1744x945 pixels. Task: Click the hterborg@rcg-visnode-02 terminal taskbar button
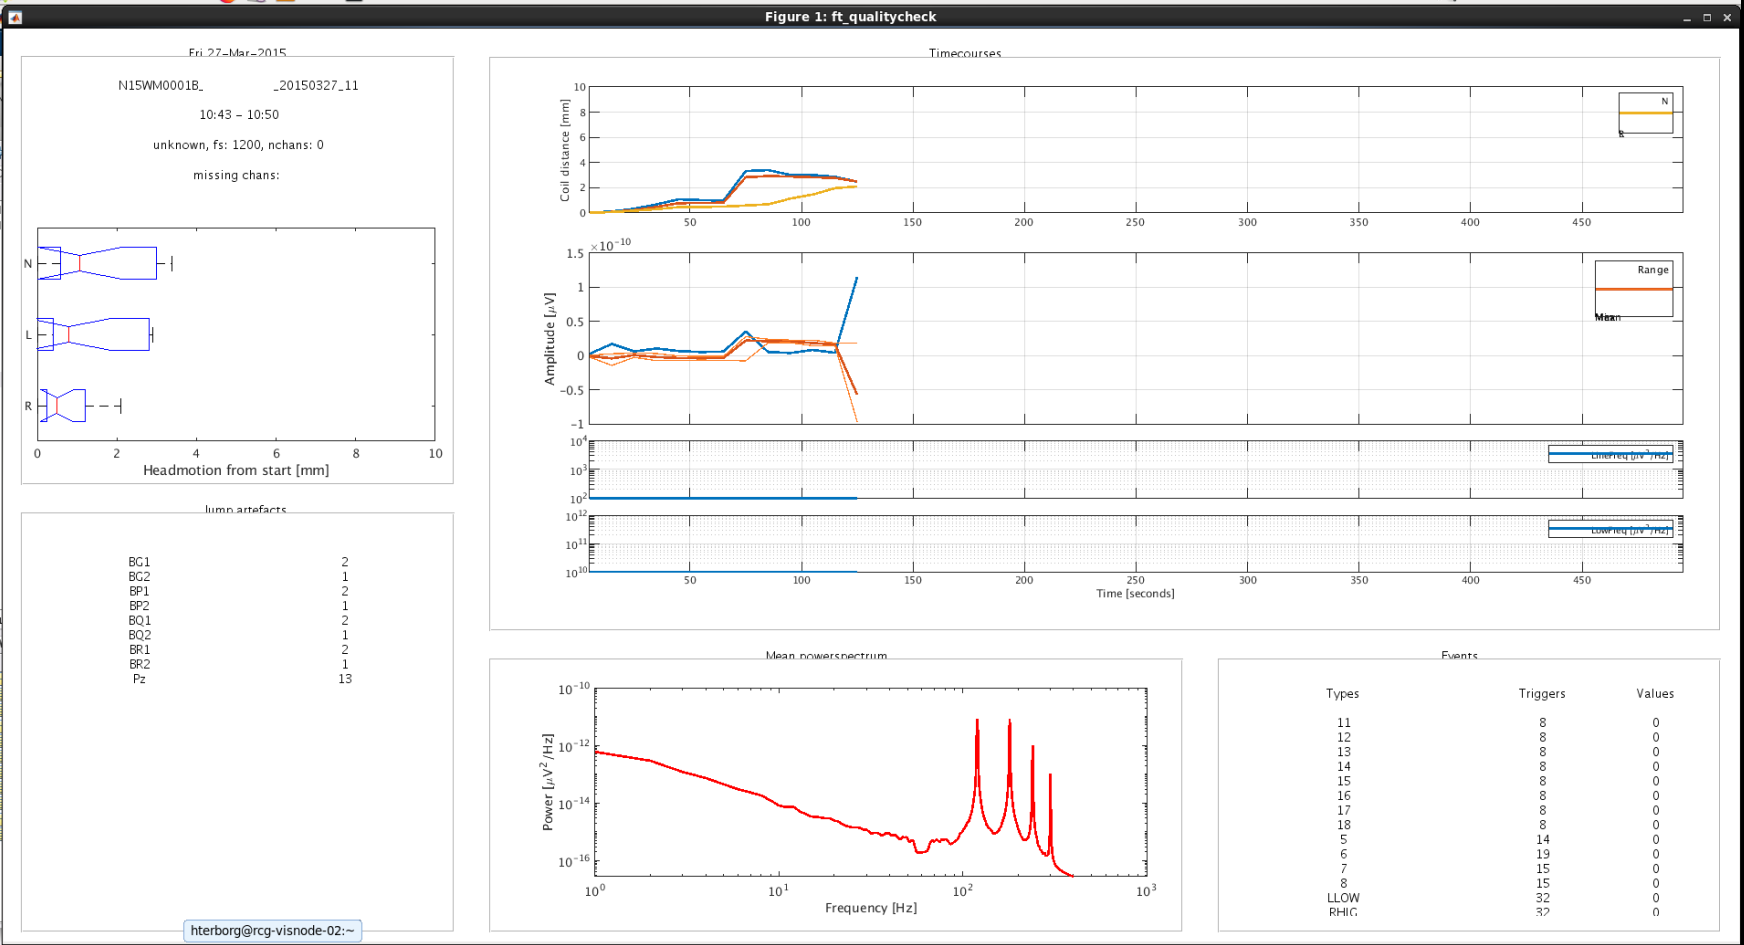click(x=272, y=931)
